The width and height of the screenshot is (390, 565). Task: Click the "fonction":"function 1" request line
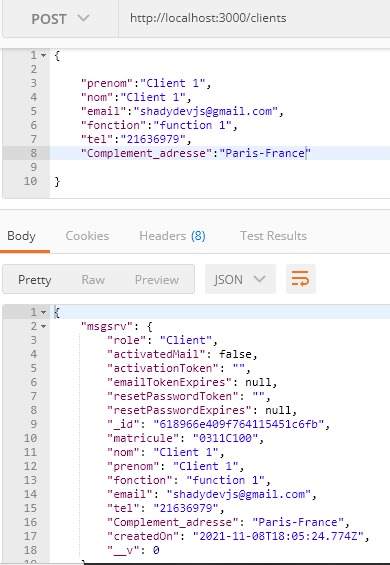tap(159, 125)
